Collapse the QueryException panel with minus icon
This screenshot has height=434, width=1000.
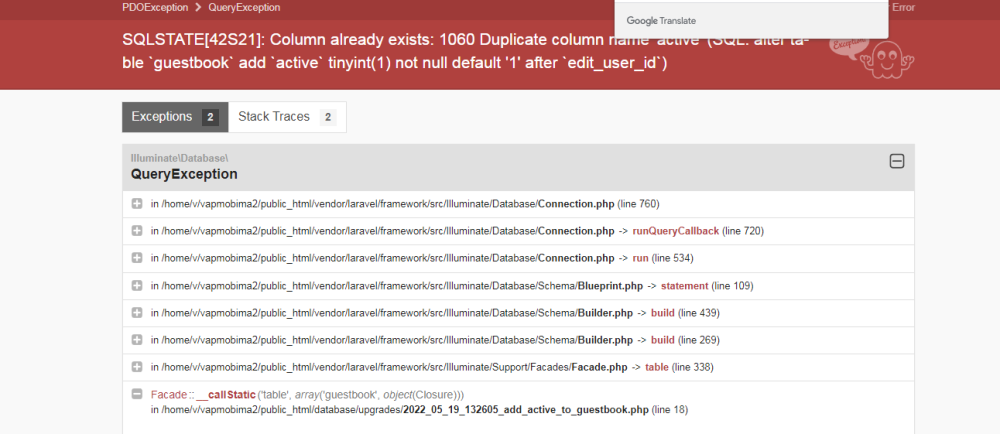pos(897,161)
